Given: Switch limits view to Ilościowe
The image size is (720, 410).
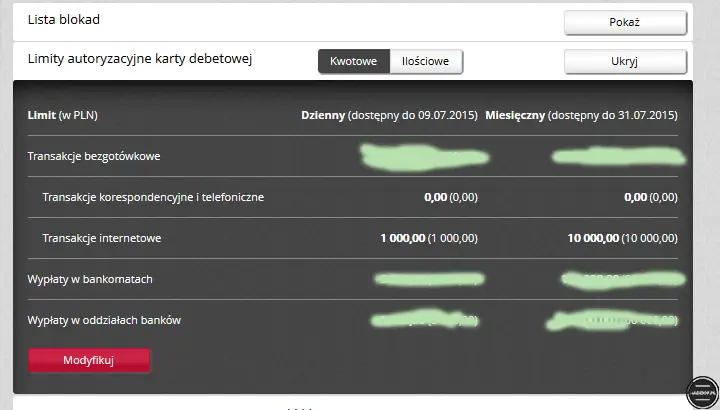Looking at the screenshot, I should coord(426,62).
